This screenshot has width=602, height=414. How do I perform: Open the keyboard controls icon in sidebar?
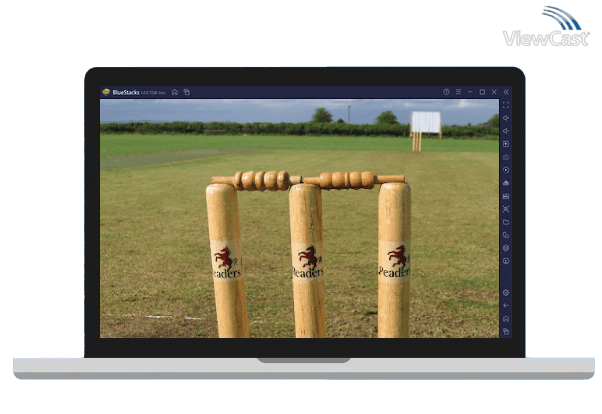tap(506, 157)
